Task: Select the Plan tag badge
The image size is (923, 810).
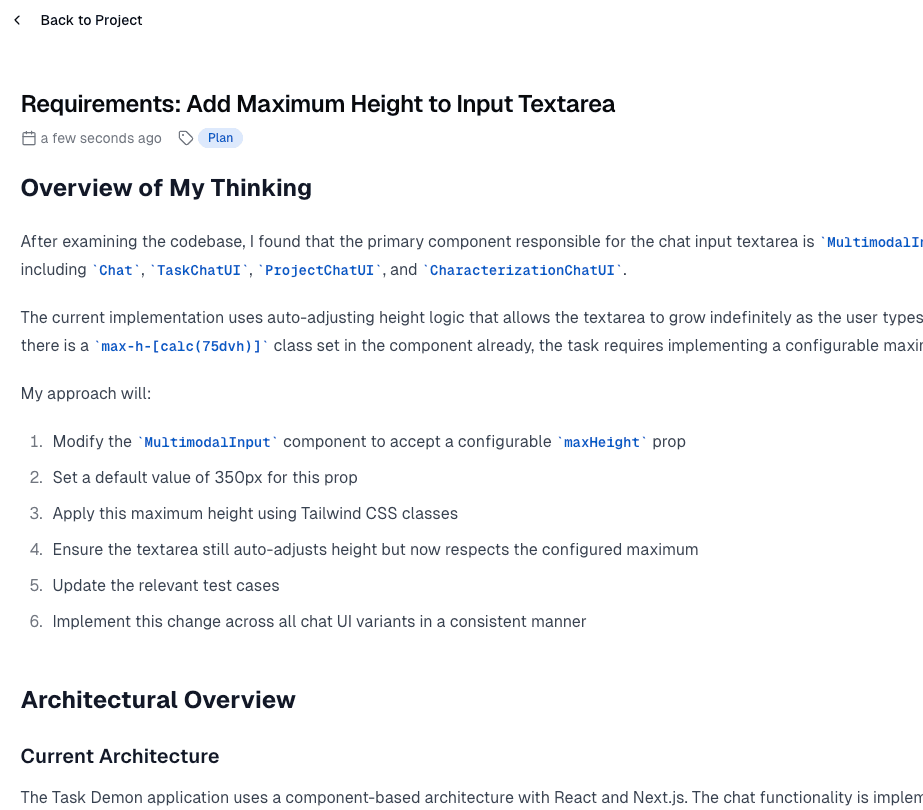Action: (219, 138)
